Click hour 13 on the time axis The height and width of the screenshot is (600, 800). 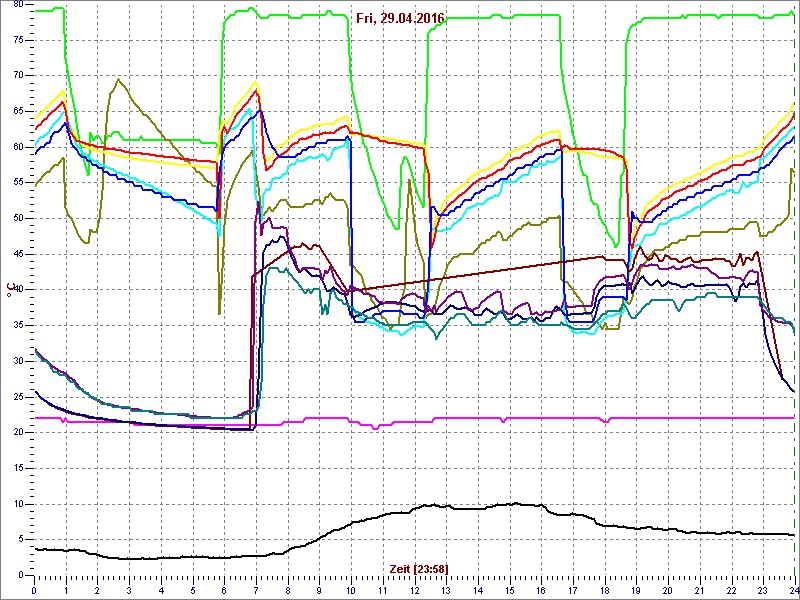pyautogui.click(x=446, y=589)
